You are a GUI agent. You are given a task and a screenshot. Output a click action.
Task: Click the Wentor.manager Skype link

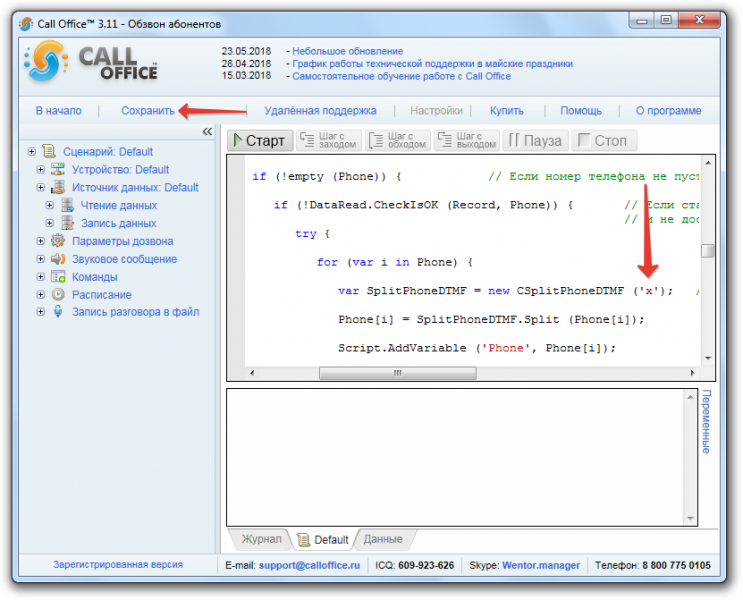coord(541,565)
